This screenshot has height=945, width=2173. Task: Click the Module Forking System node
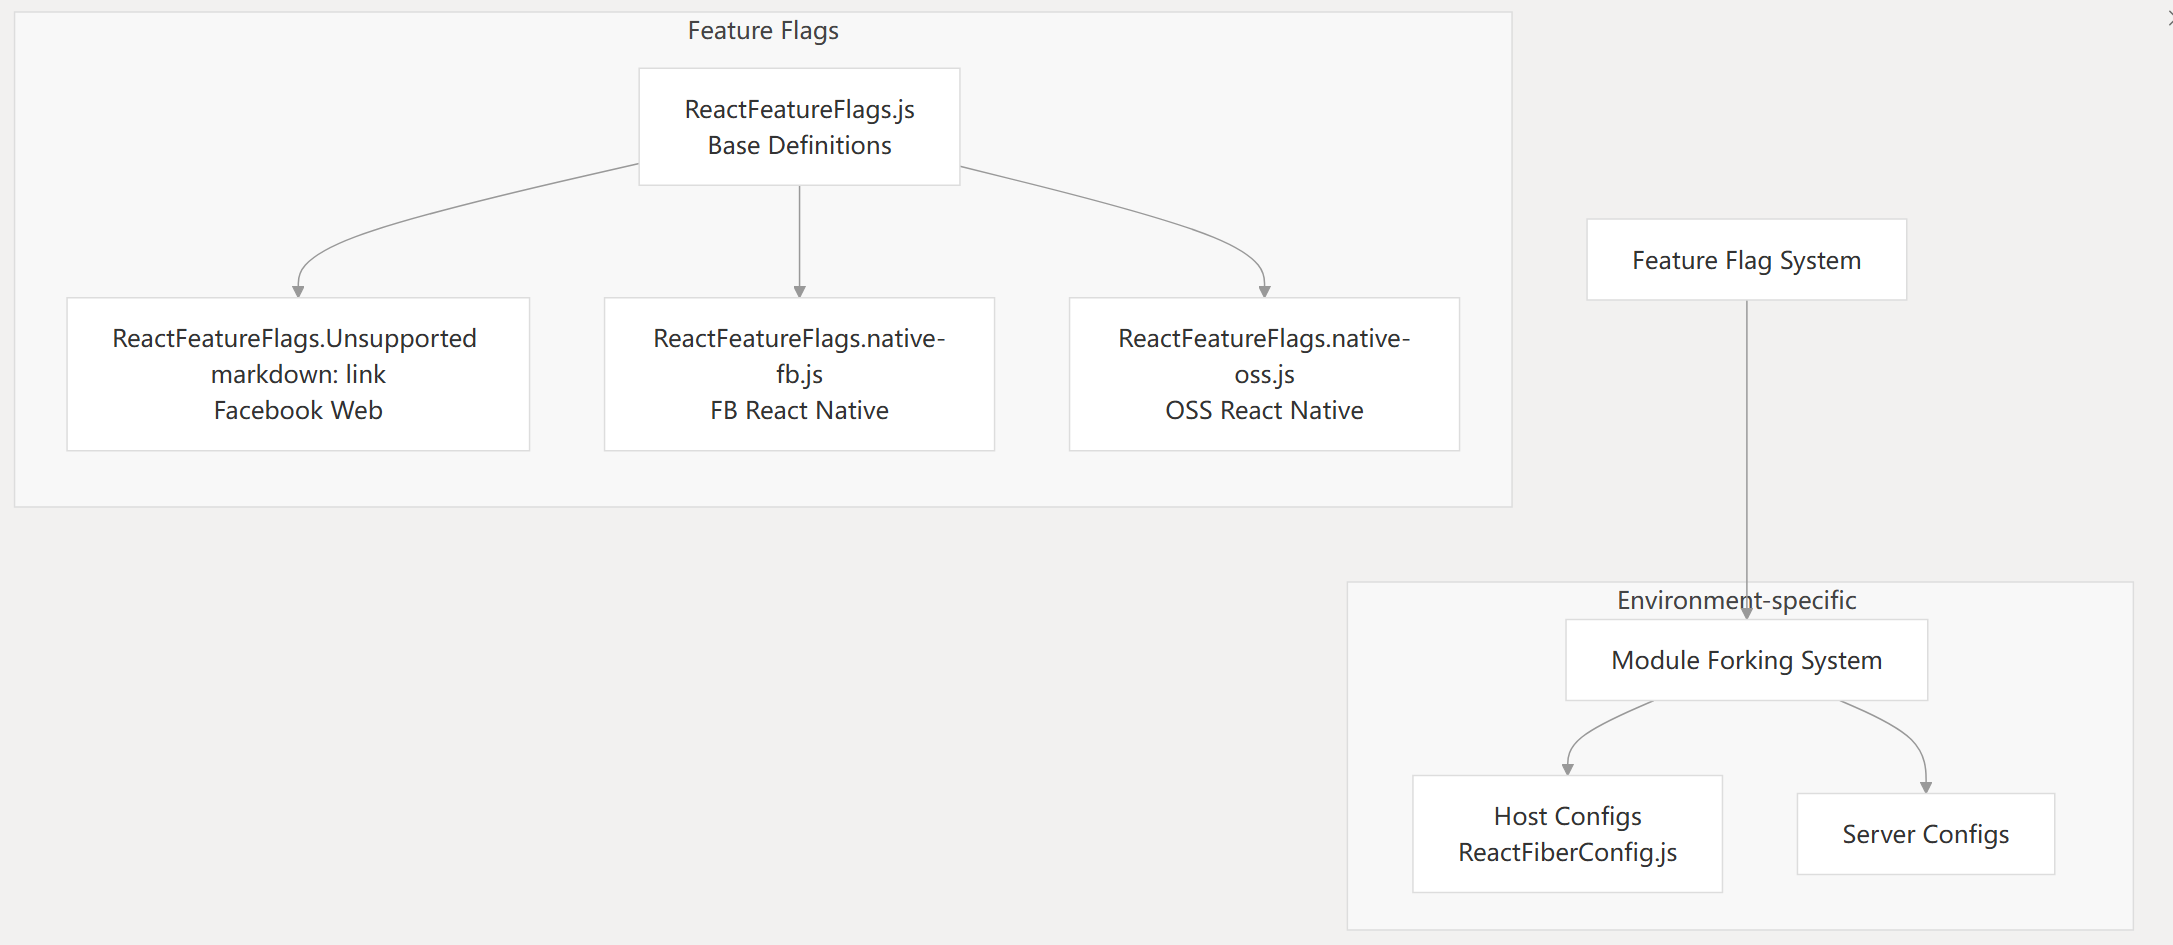1746,660
